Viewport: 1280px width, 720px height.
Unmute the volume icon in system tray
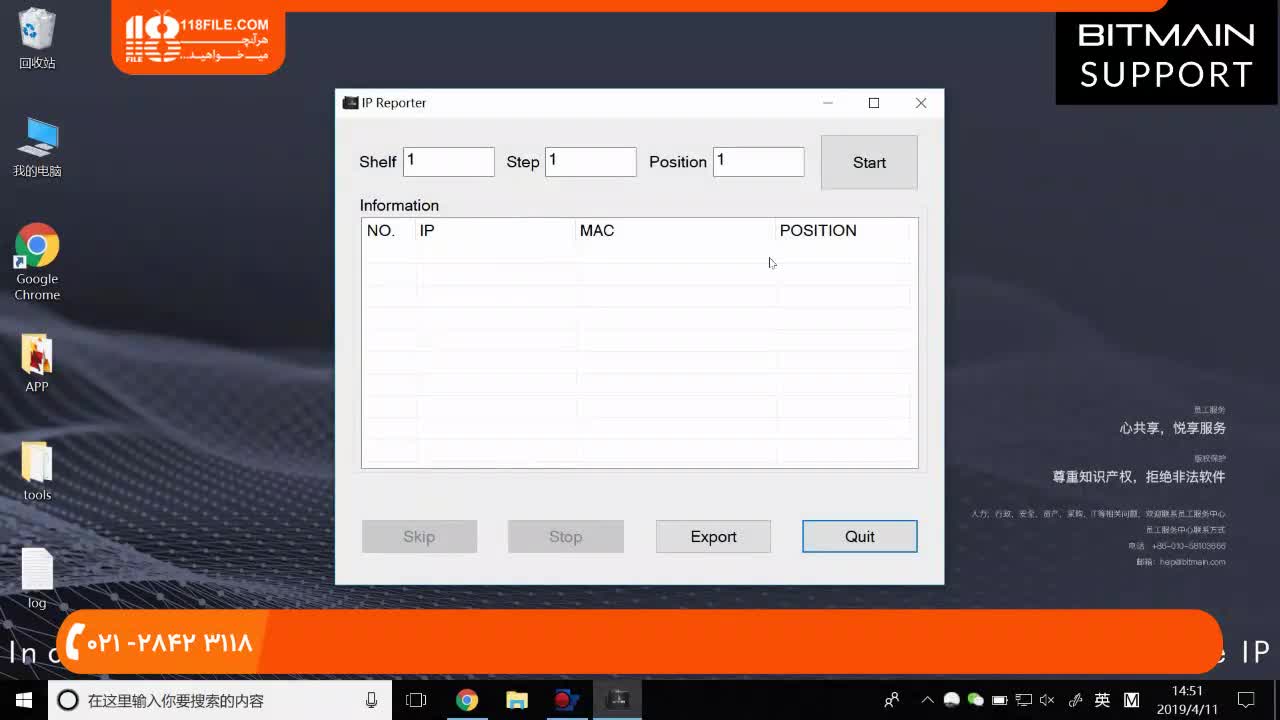(x=1047, y=700)
